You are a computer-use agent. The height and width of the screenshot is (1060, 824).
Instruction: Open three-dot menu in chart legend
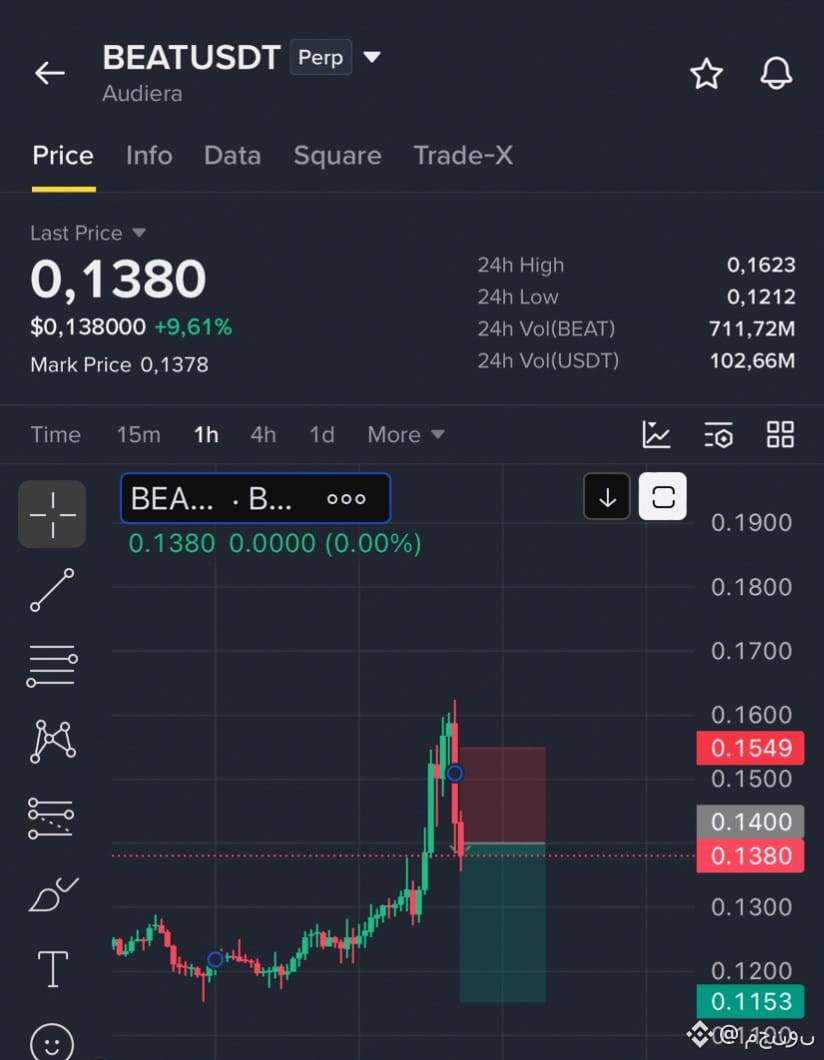click(x=346, y=499)
